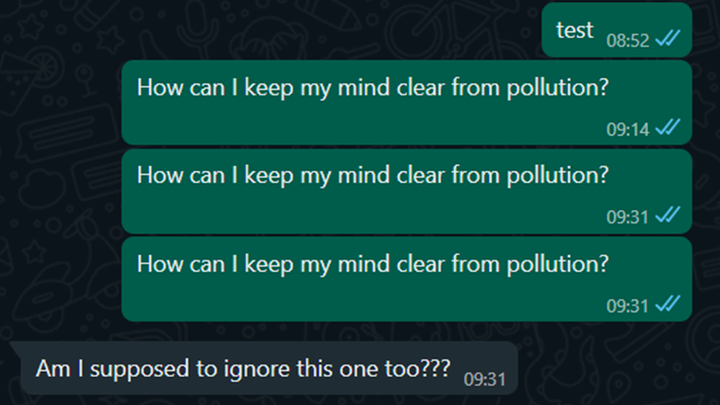
Task: Click the 09:14 timestamp
Action: click(628, 128)
